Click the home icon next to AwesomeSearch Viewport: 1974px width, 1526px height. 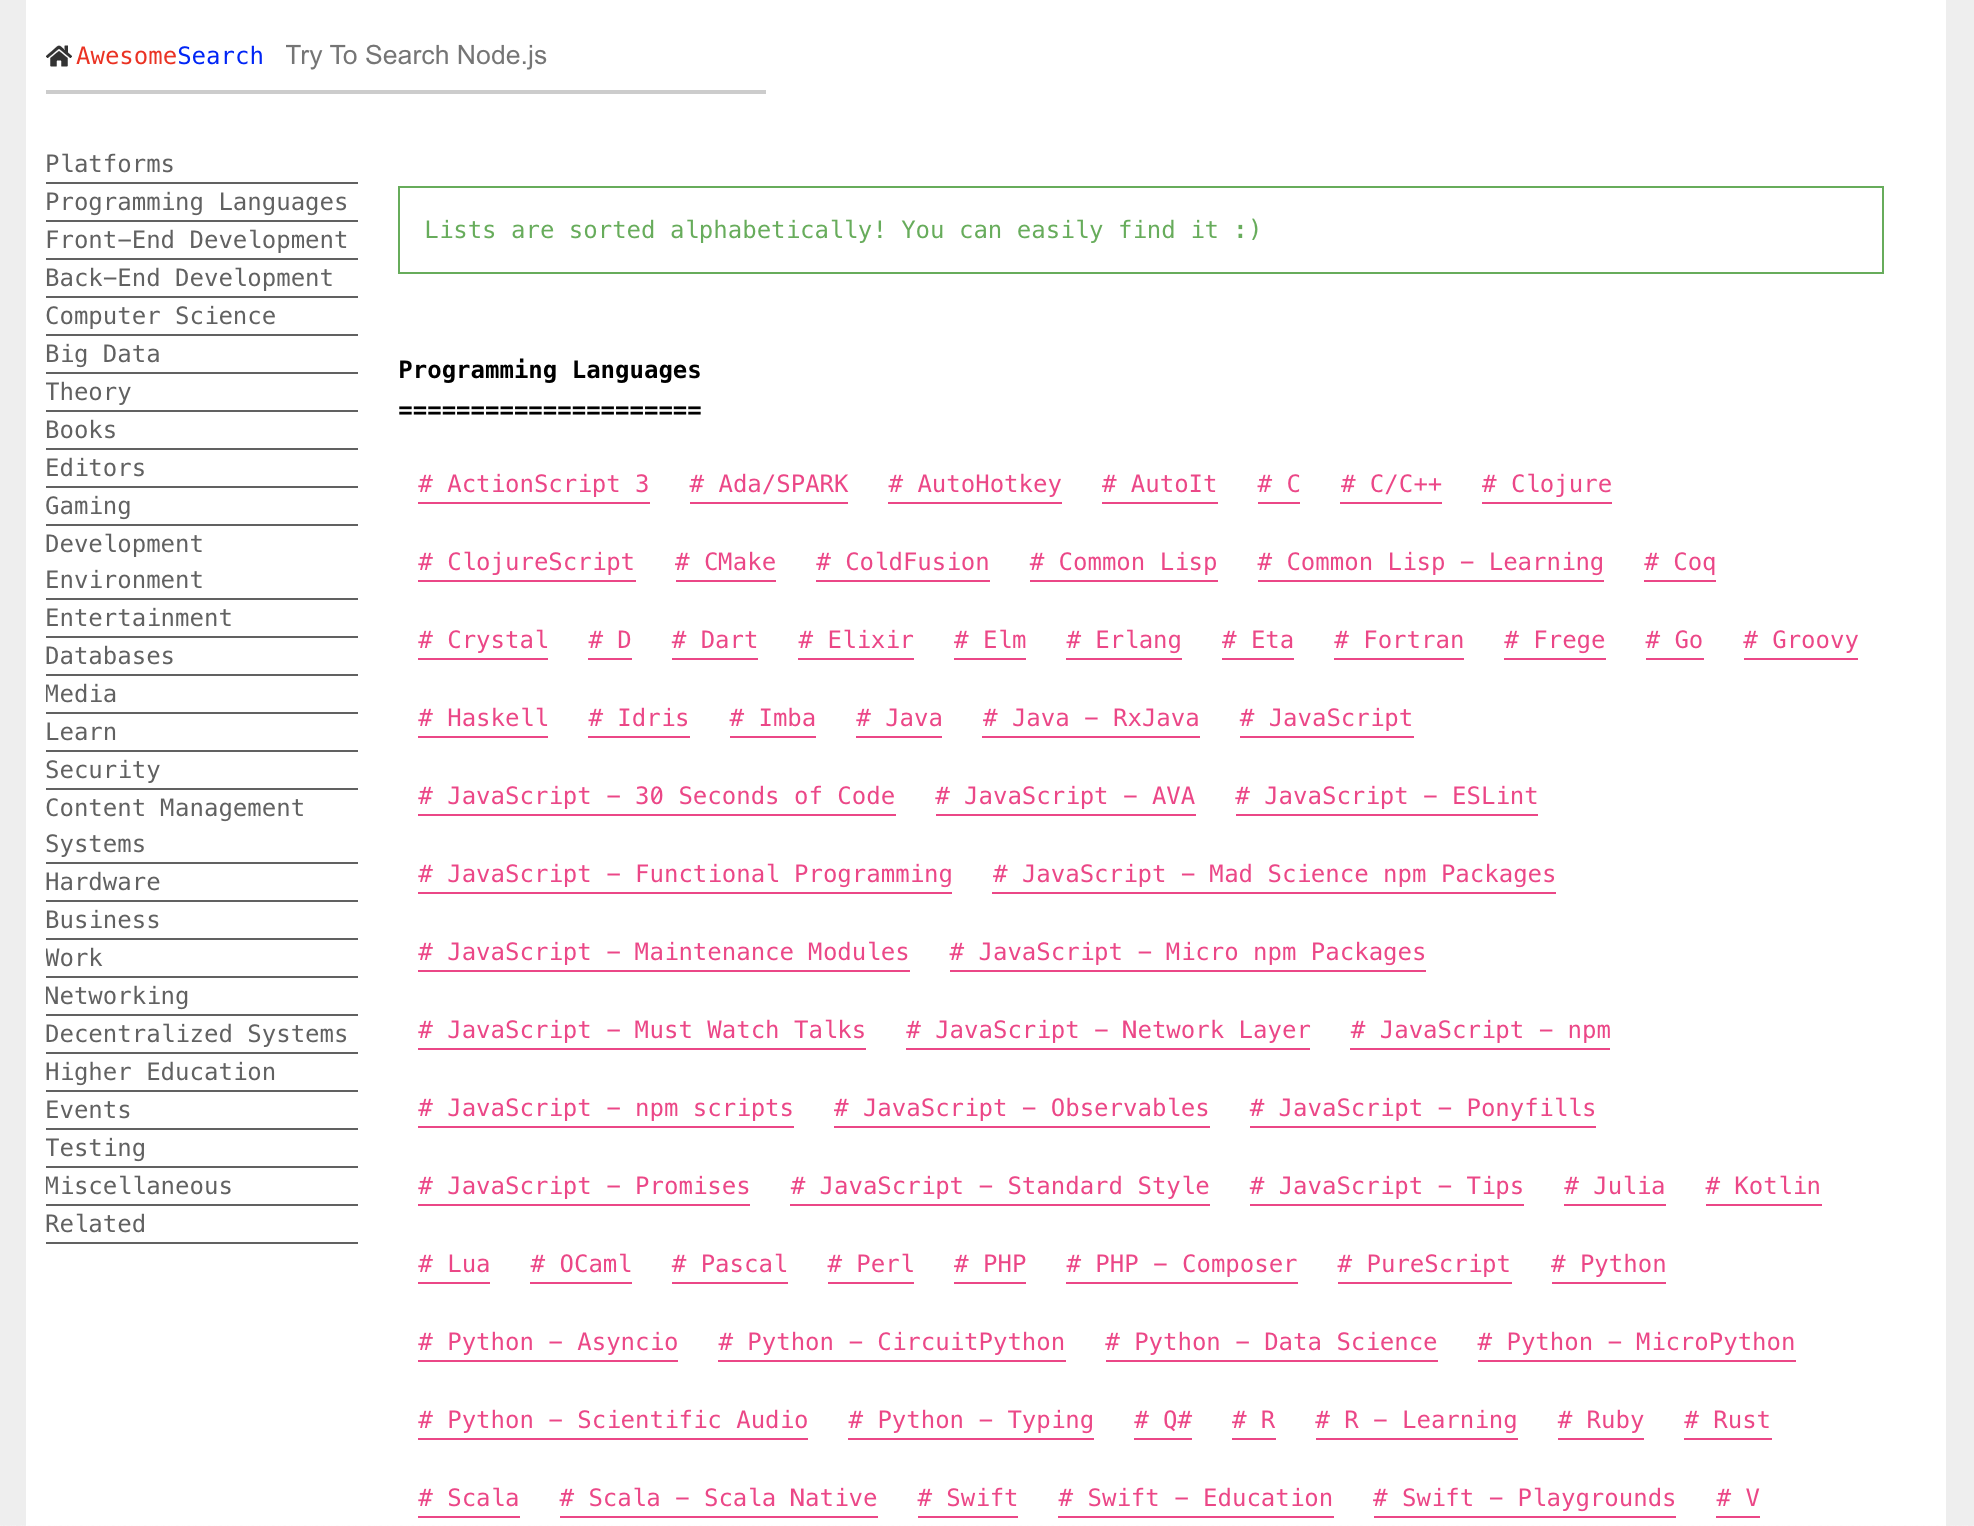[58, 55]
